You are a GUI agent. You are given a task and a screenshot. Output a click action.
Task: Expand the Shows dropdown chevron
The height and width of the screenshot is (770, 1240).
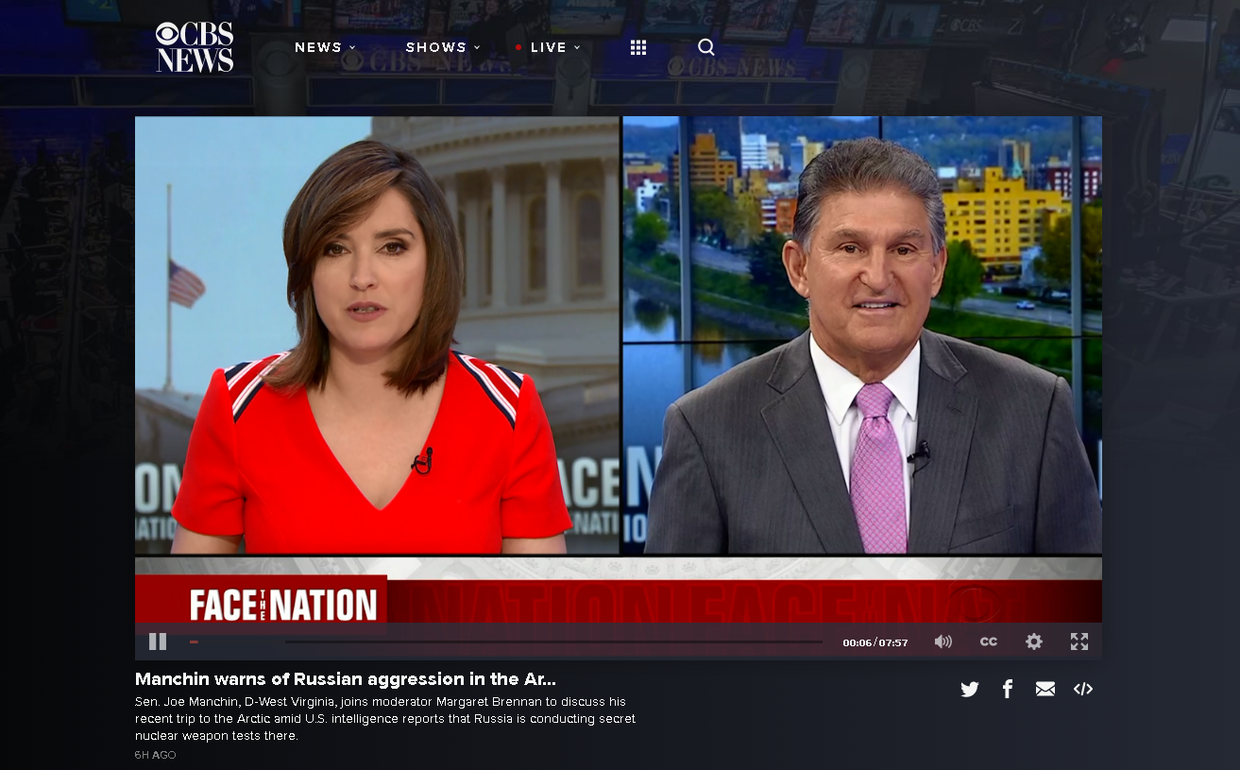coord(477,48)
